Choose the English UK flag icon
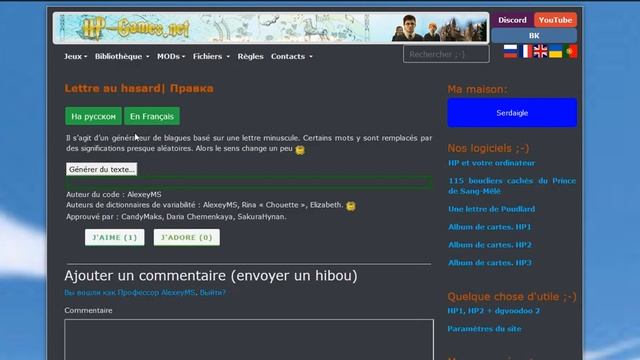Viewport: 640px width, 360px height. [540, 51]
